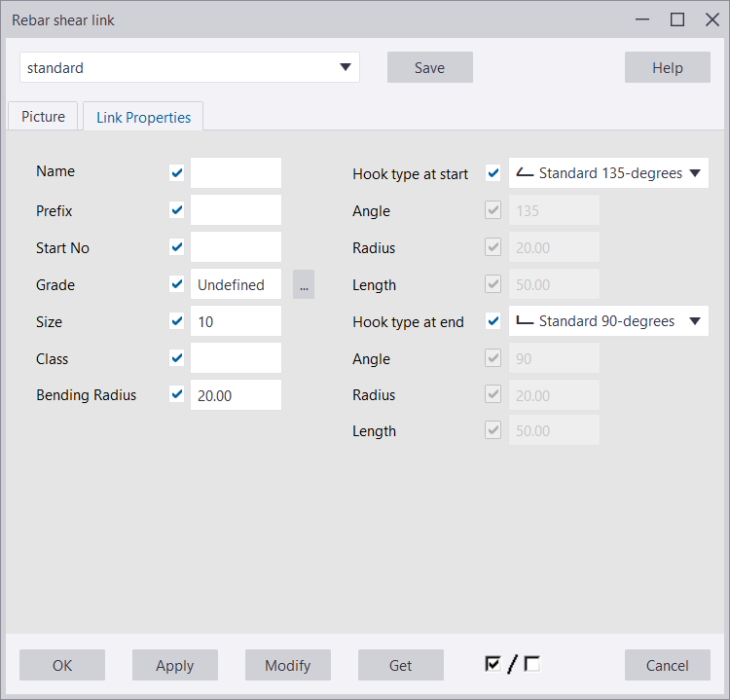
Task: Click the Modify button
Action: [288, 665]
